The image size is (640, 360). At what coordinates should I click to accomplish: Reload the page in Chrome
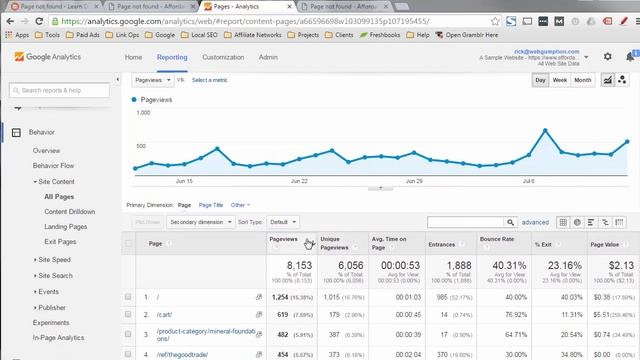39,21
